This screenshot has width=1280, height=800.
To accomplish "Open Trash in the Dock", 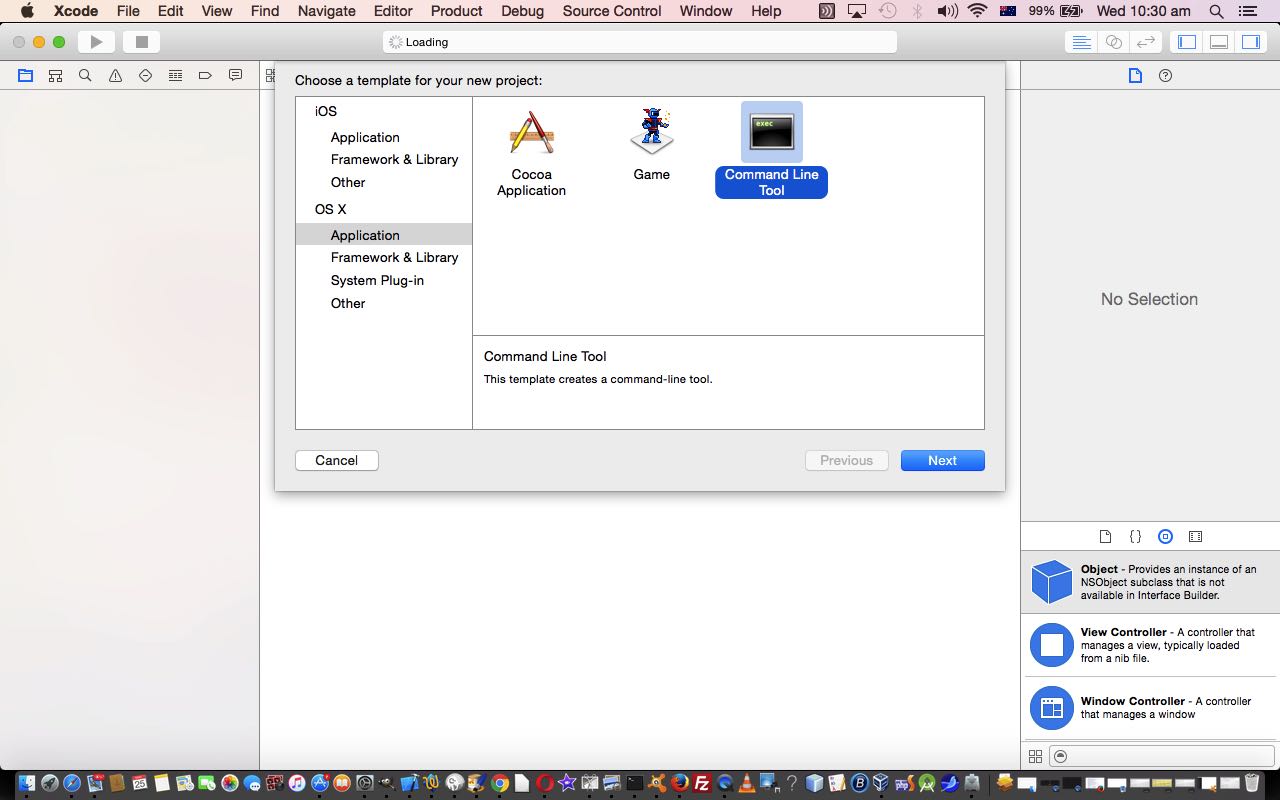I will (1253, 783).
